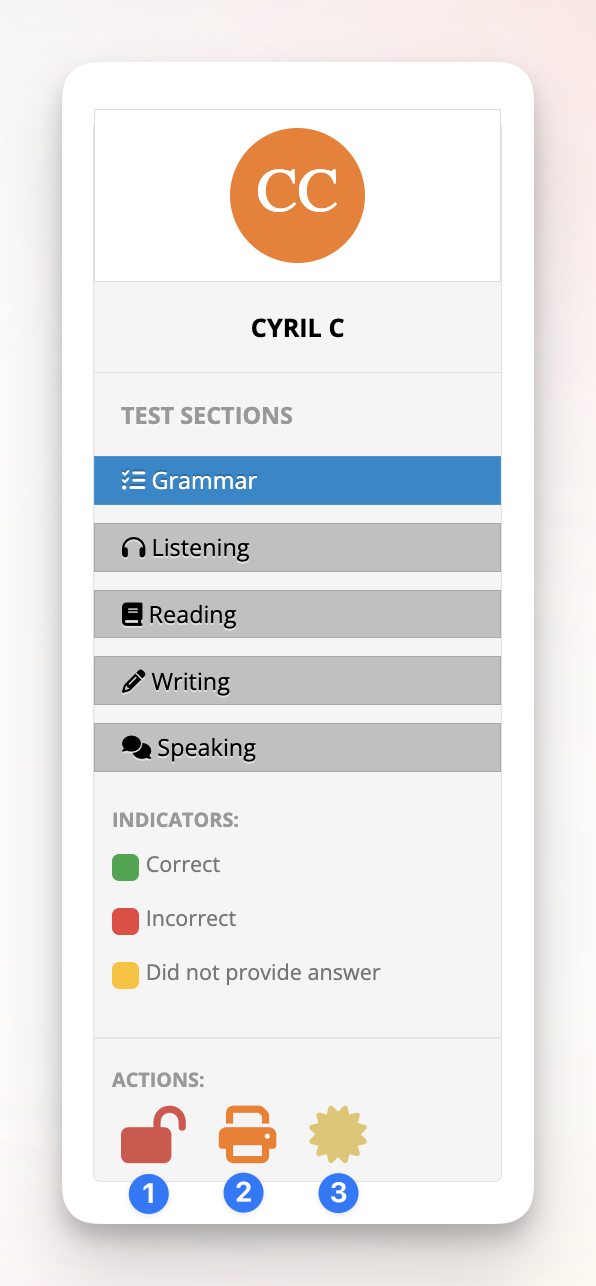Select the headphones icon on Listening
The height and width of the screenshot is (1286, 596).
point(133,547)
